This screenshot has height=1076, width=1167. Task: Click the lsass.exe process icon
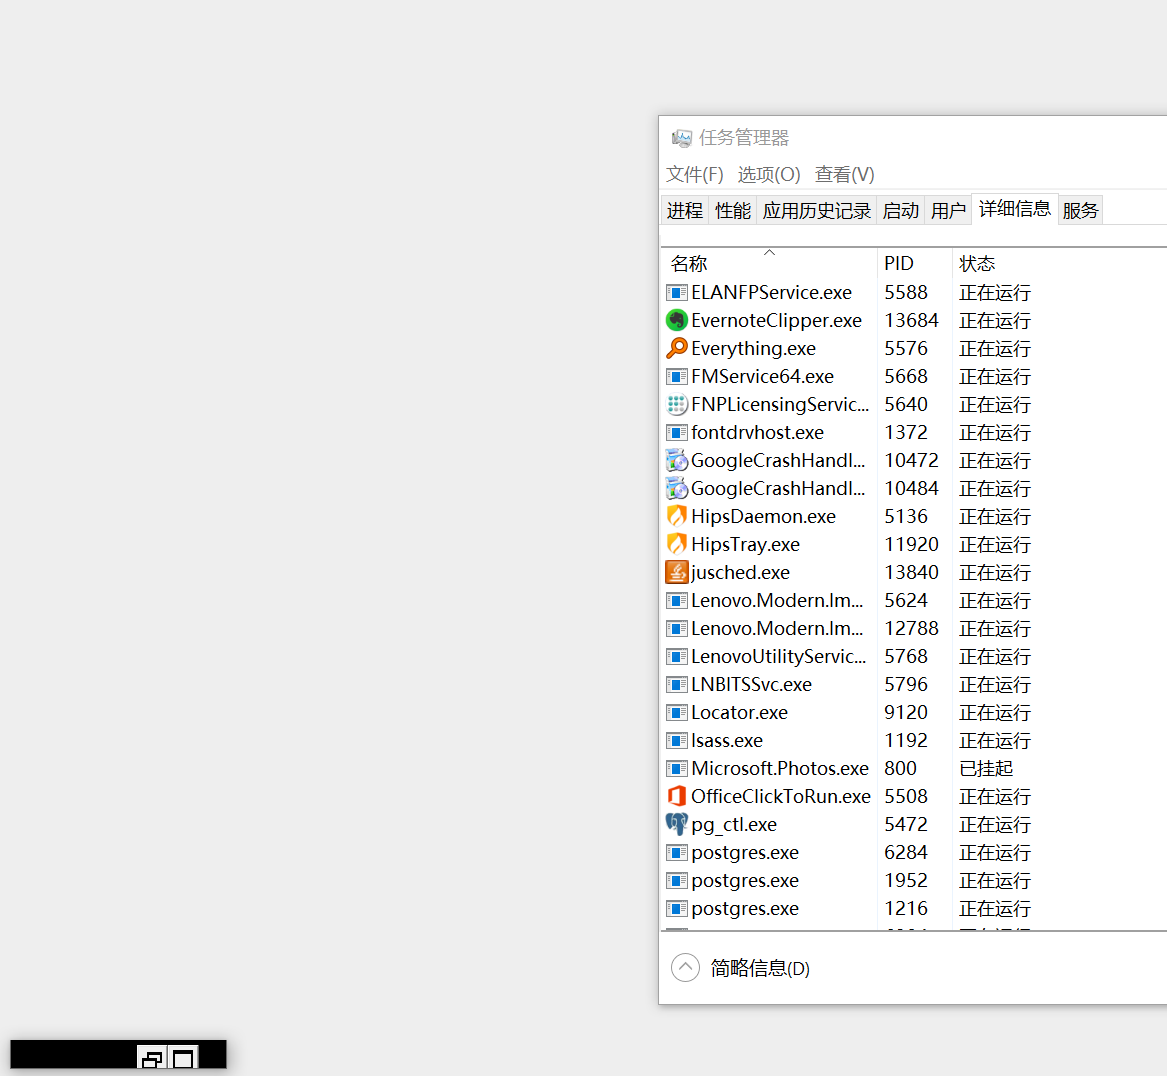tap(677, 740)
